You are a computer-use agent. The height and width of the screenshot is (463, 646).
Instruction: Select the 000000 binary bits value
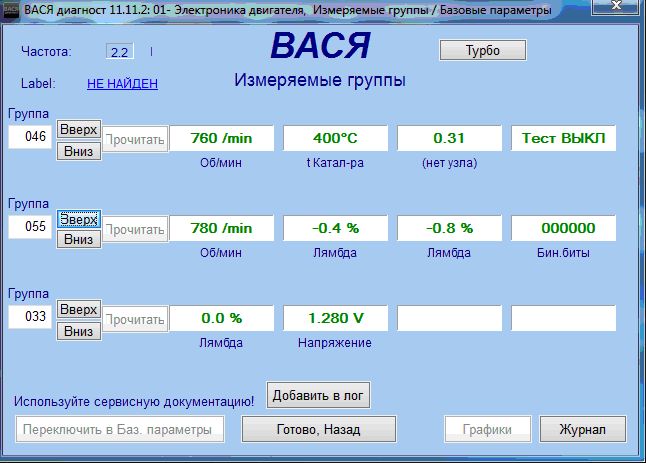(564, 228)
